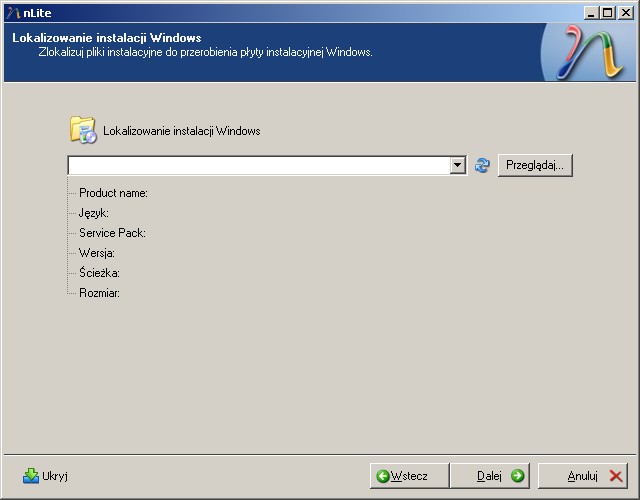The width and height of the screenshot is (640, 500).
Task: Select the Product name: row
Action: point(113,193)
